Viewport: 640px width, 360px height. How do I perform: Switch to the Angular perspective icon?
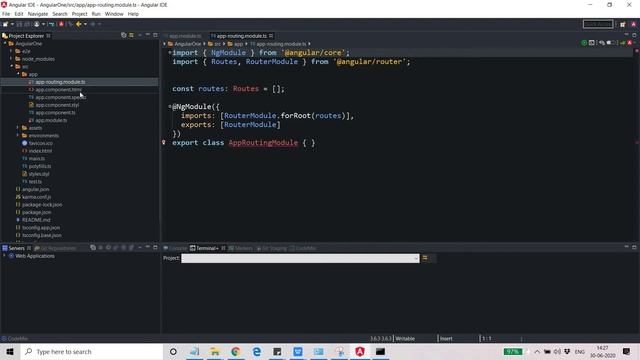coord(633,24)
